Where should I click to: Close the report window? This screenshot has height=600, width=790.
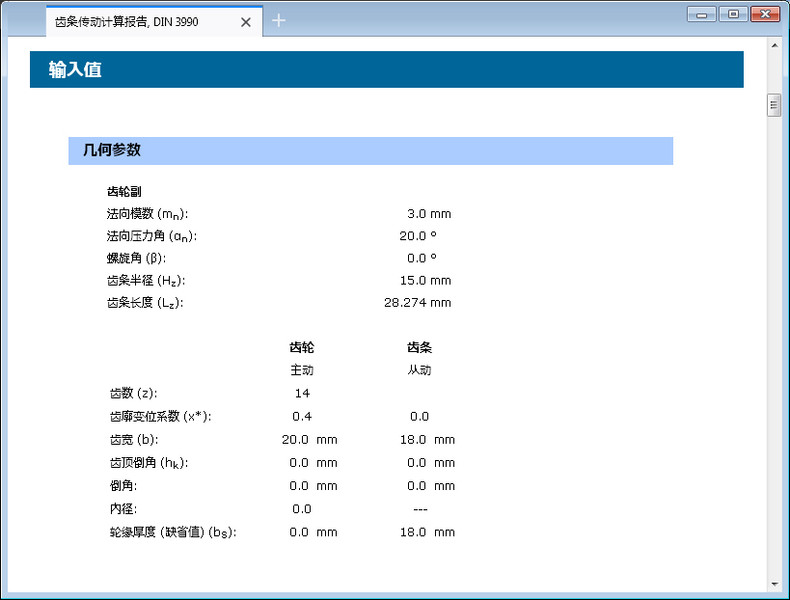(765, 14)
